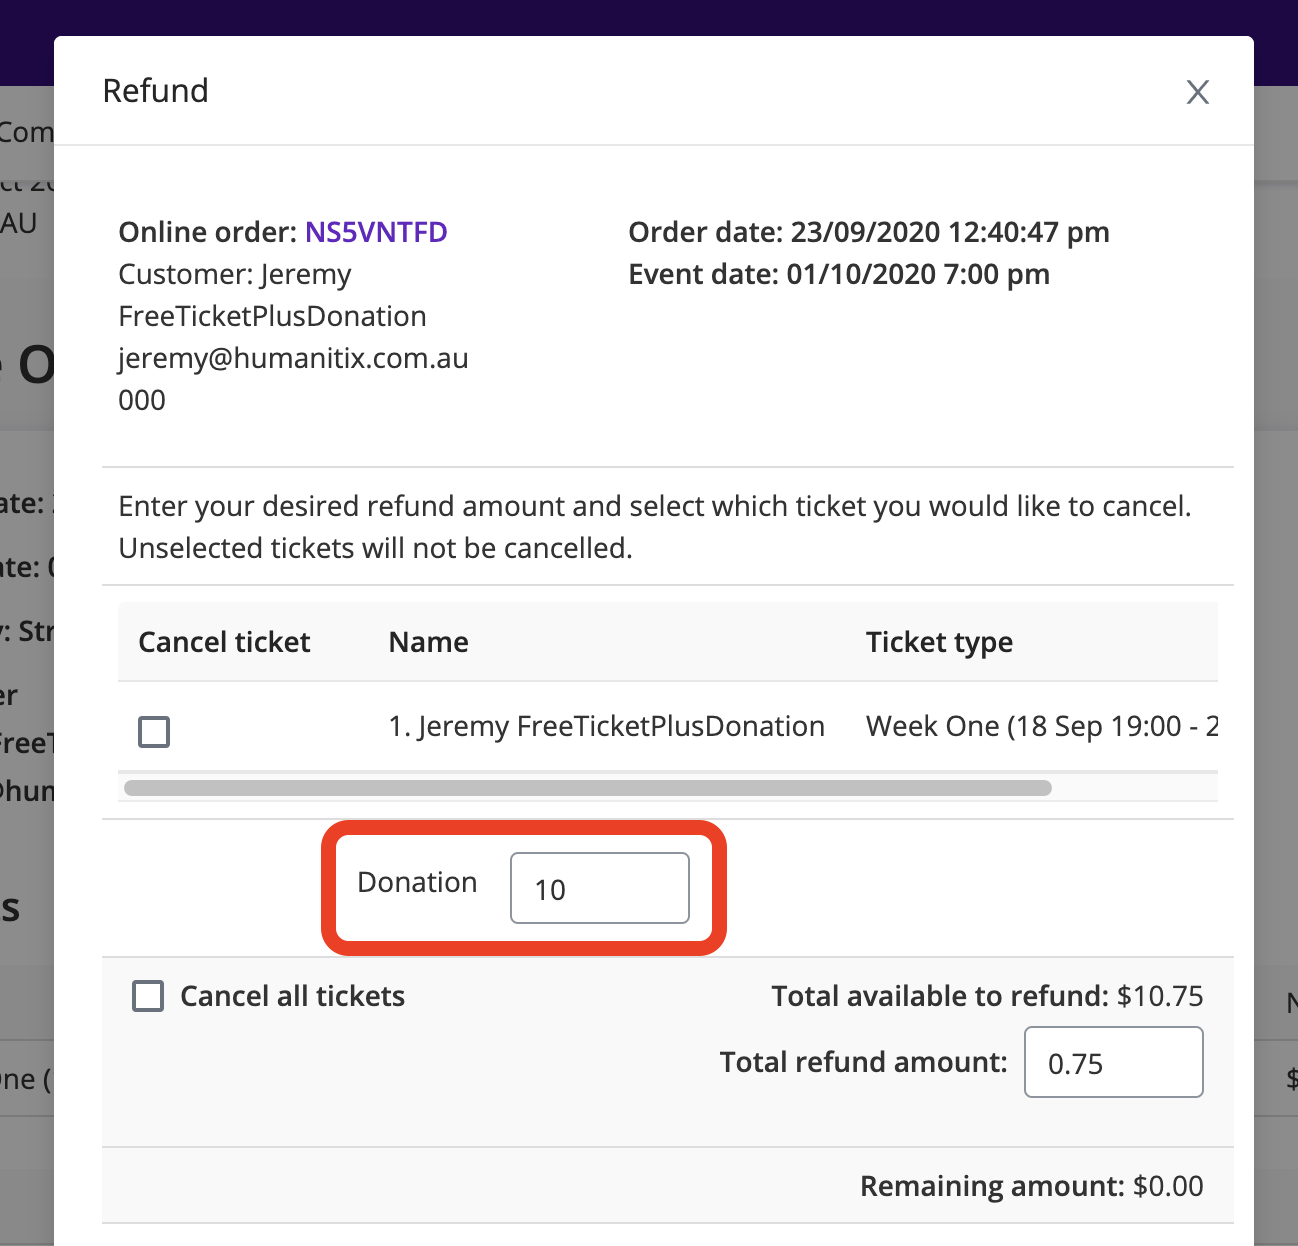This screenshot has height=1246, width=1298.
Task: Click the Event date text
Action: click(839, 274)
